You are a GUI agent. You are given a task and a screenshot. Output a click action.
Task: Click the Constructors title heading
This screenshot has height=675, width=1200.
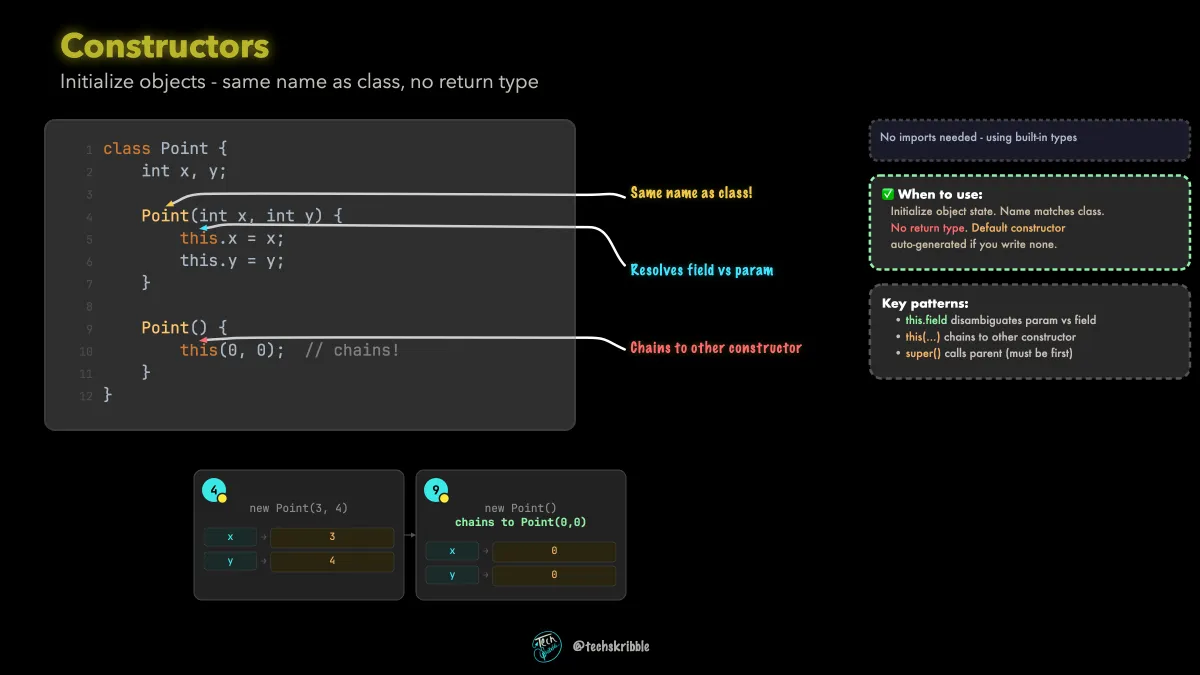(165, 46)
